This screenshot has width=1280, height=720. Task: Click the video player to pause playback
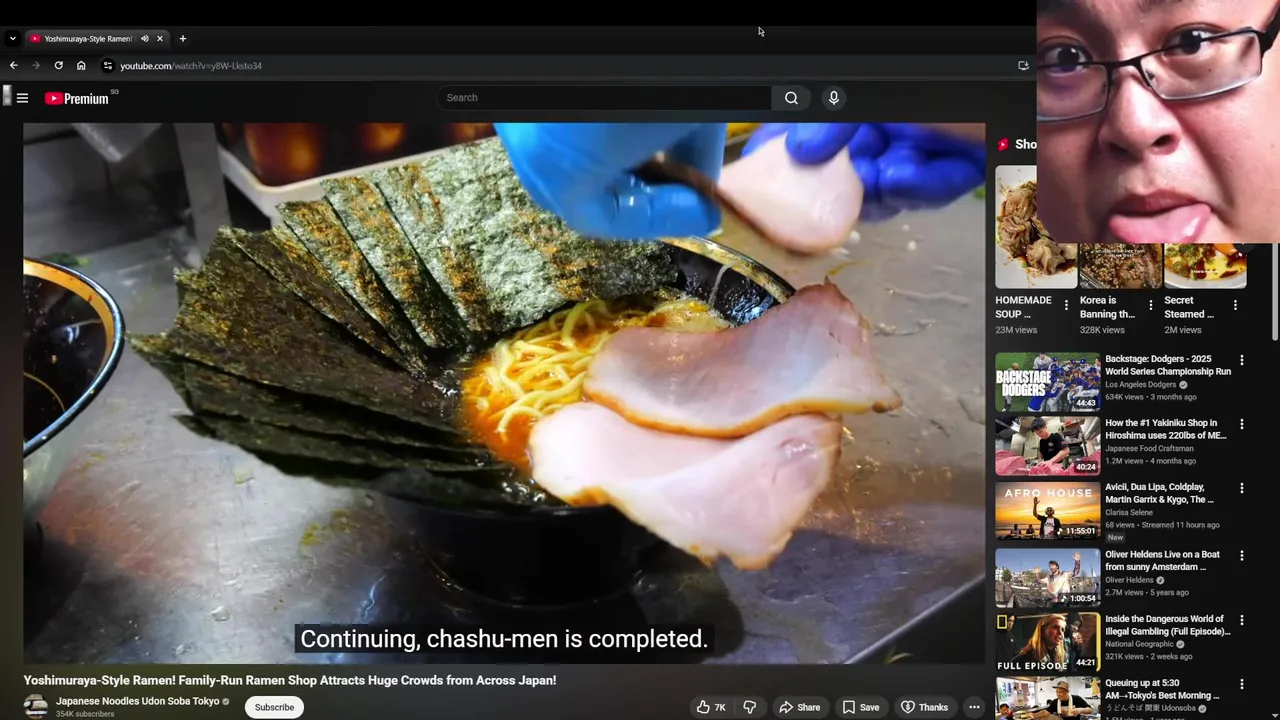click(504, 393)
